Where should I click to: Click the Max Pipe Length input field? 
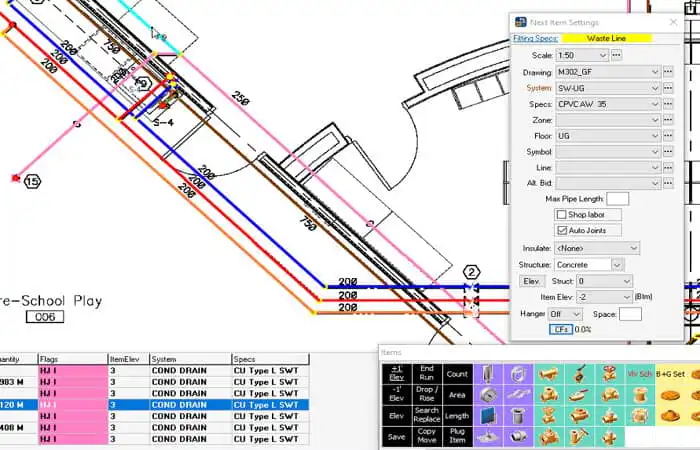617,199
